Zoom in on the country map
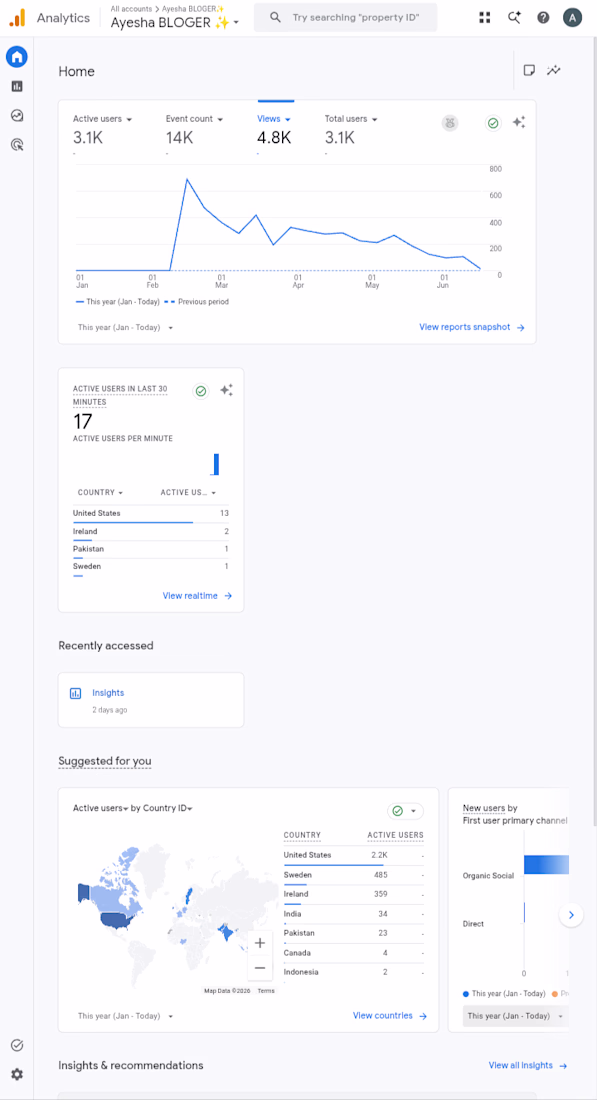 260,943
